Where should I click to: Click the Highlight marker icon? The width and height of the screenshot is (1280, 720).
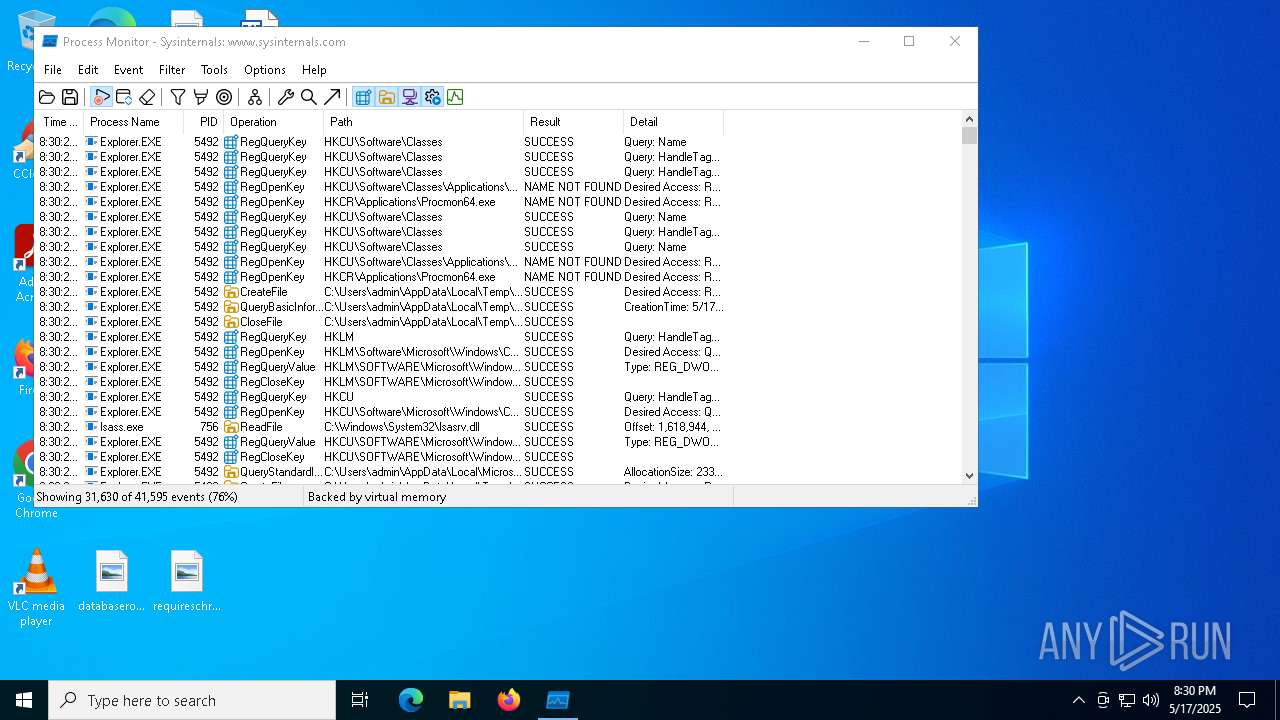click(x=201, y=97)
